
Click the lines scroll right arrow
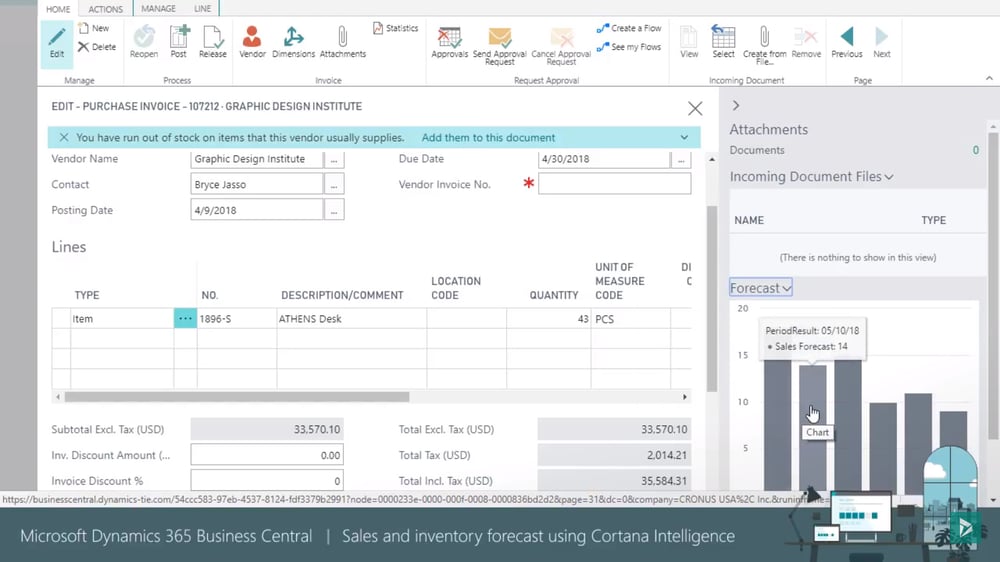click(684, 397)
